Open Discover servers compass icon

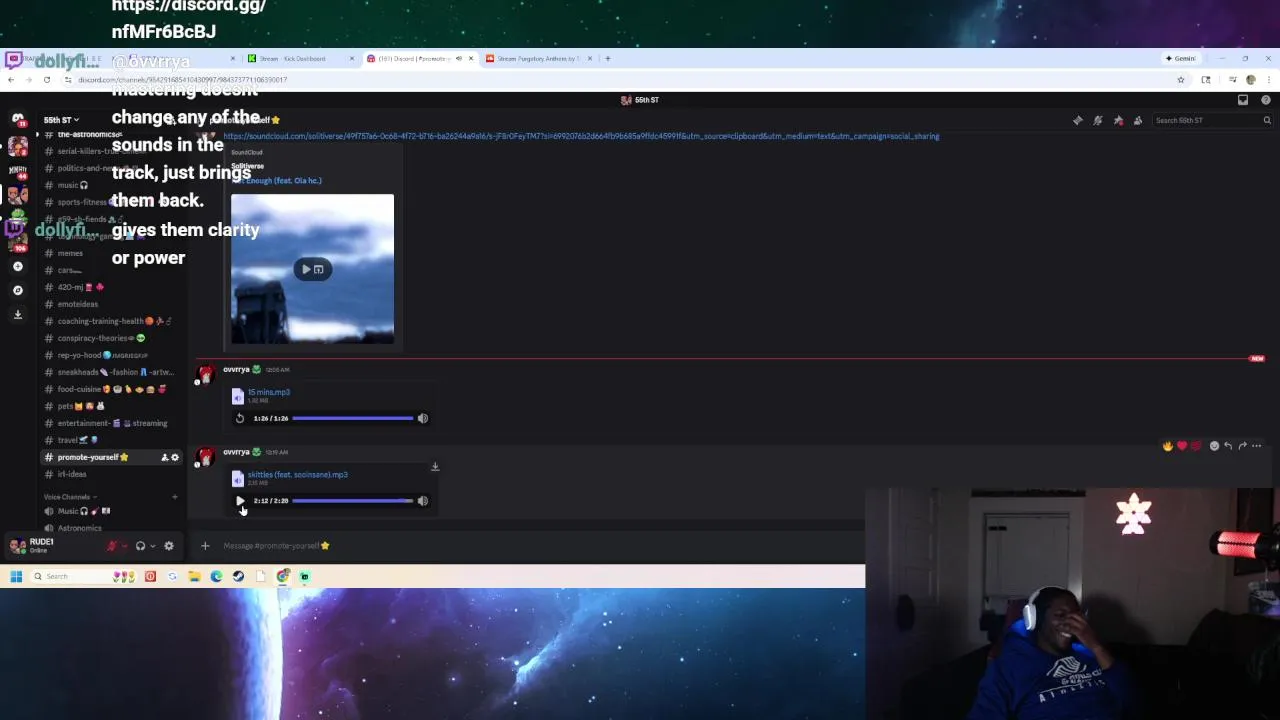pos(18,290)
